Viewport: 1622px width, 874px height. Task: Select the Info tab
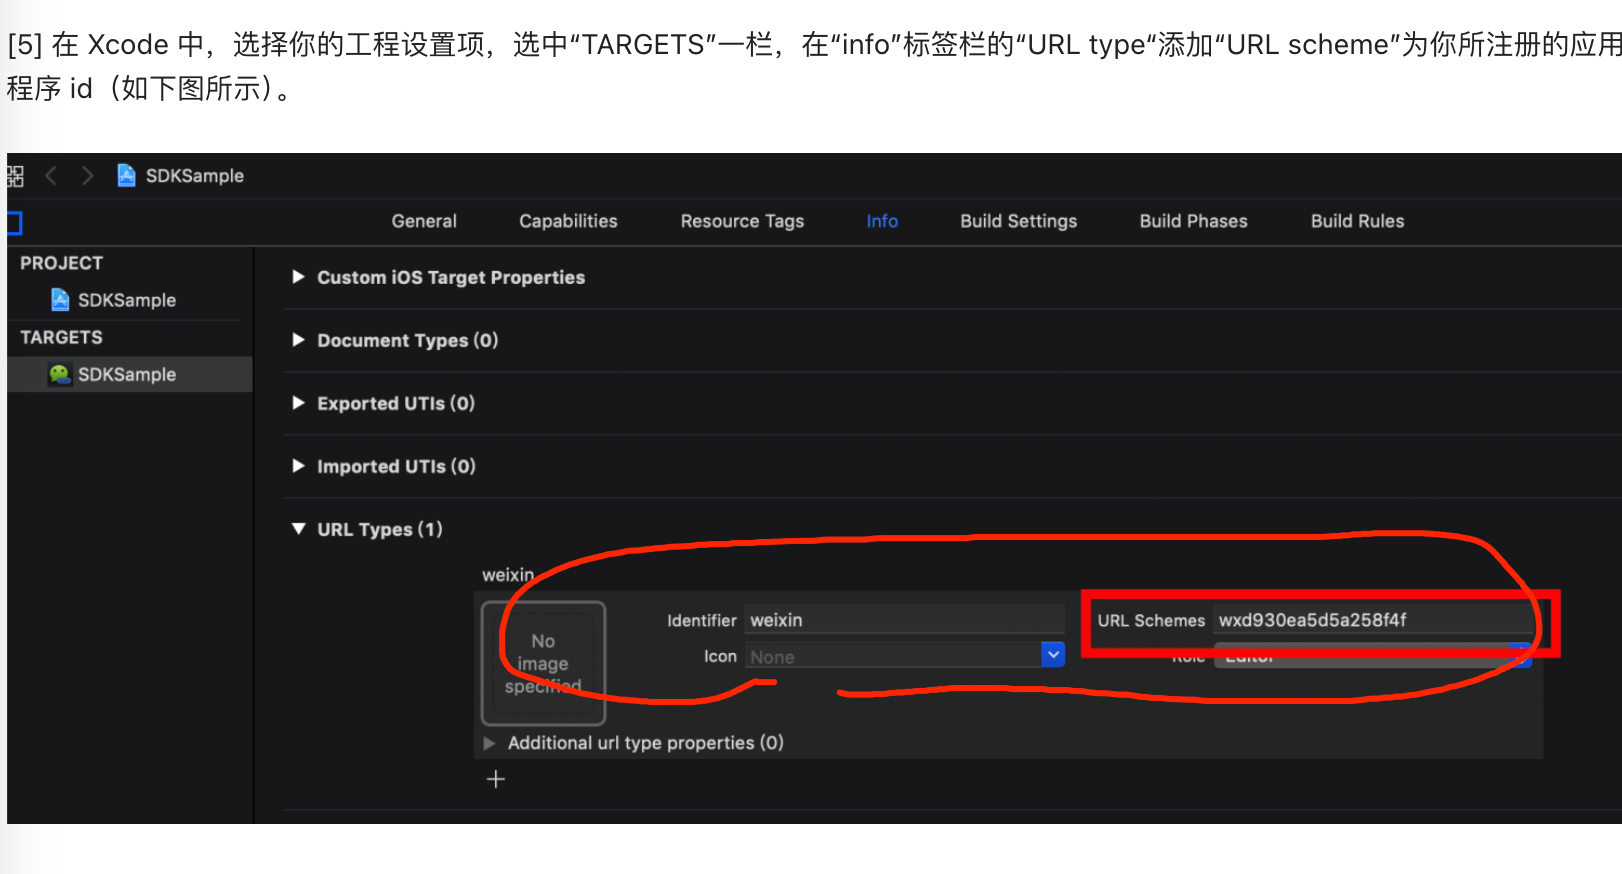(882, 221)
